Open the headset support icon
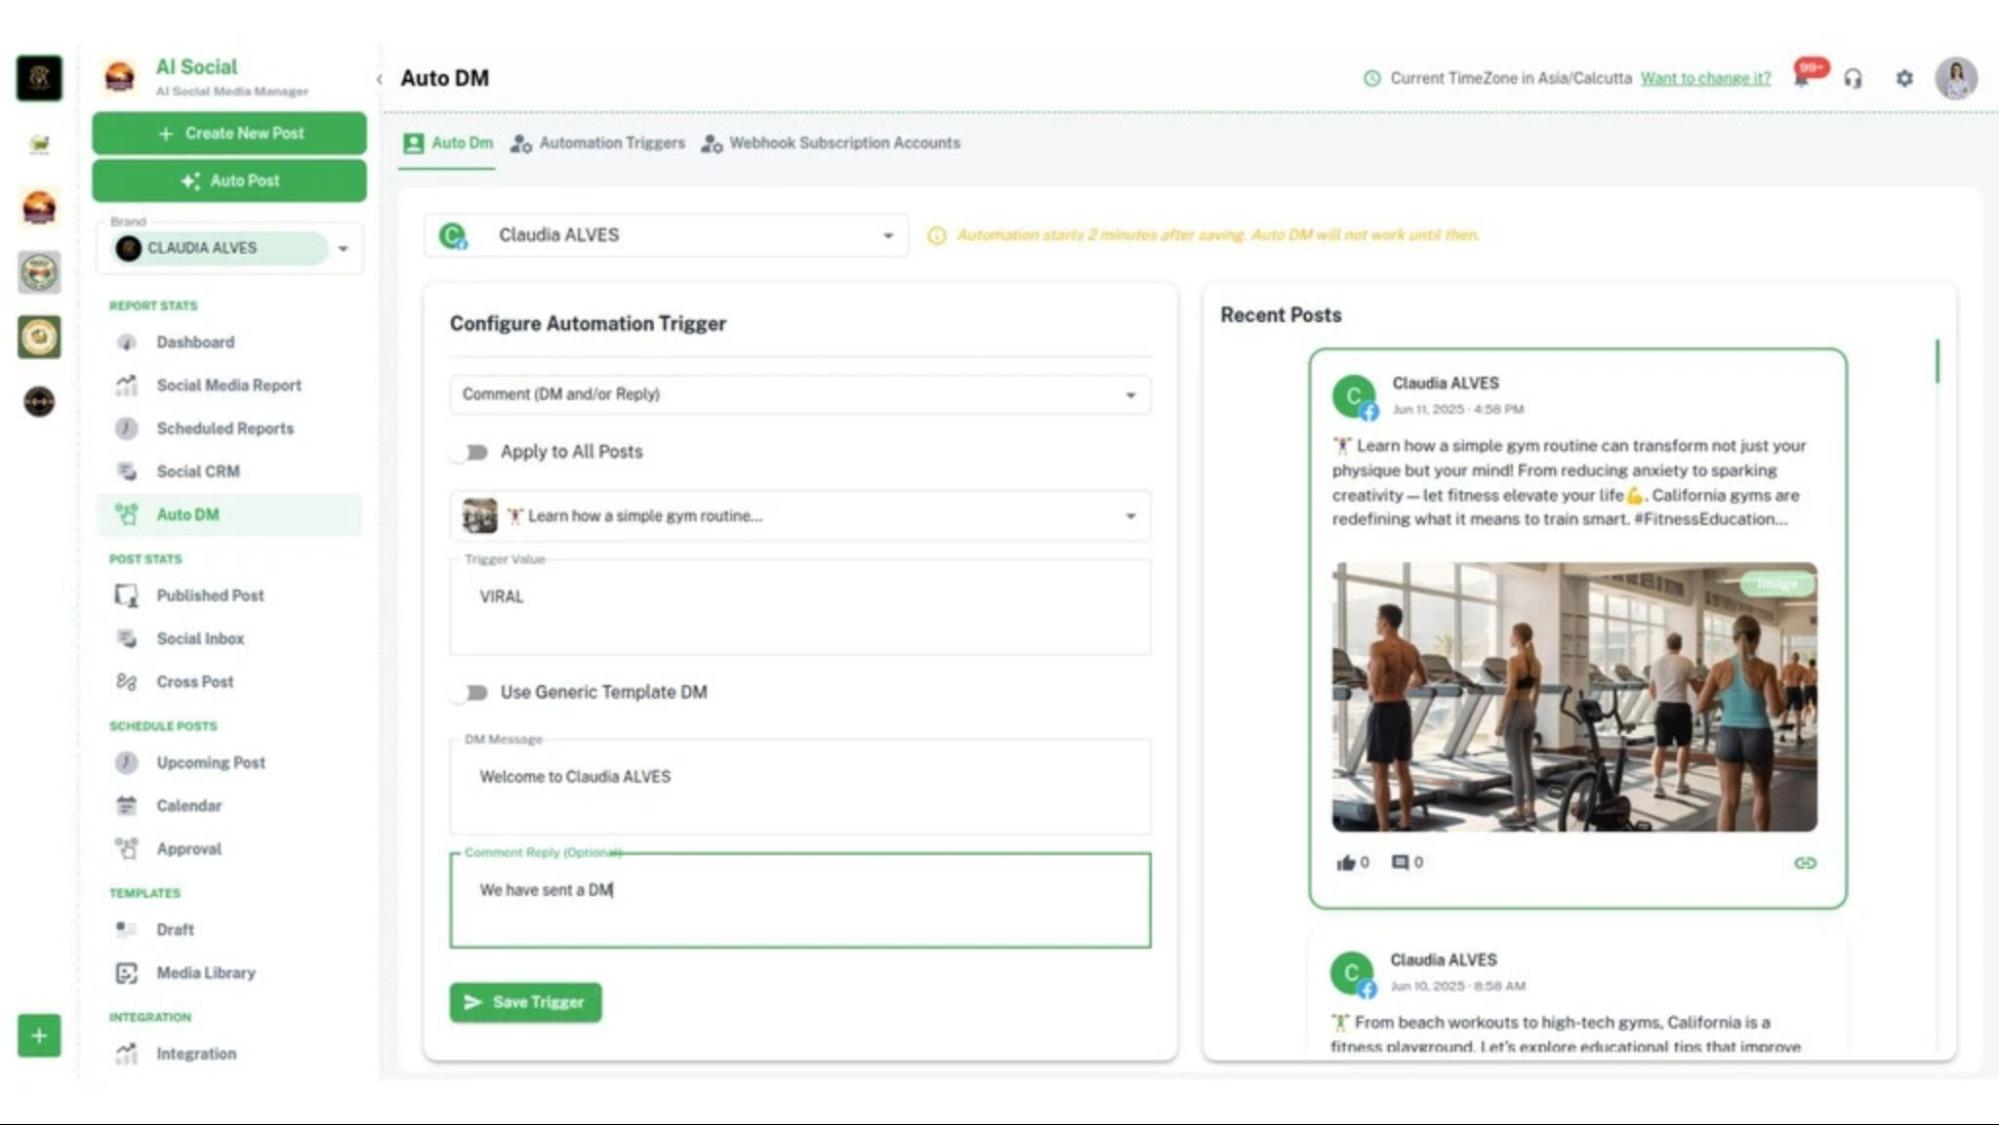The width and height of the screenshot is (1999, 1125). point(1853,79)
